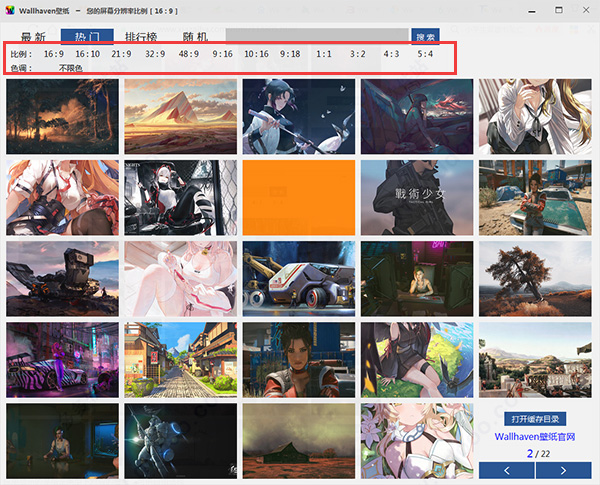
Task: Focus the search text input field
Action: 318,37
